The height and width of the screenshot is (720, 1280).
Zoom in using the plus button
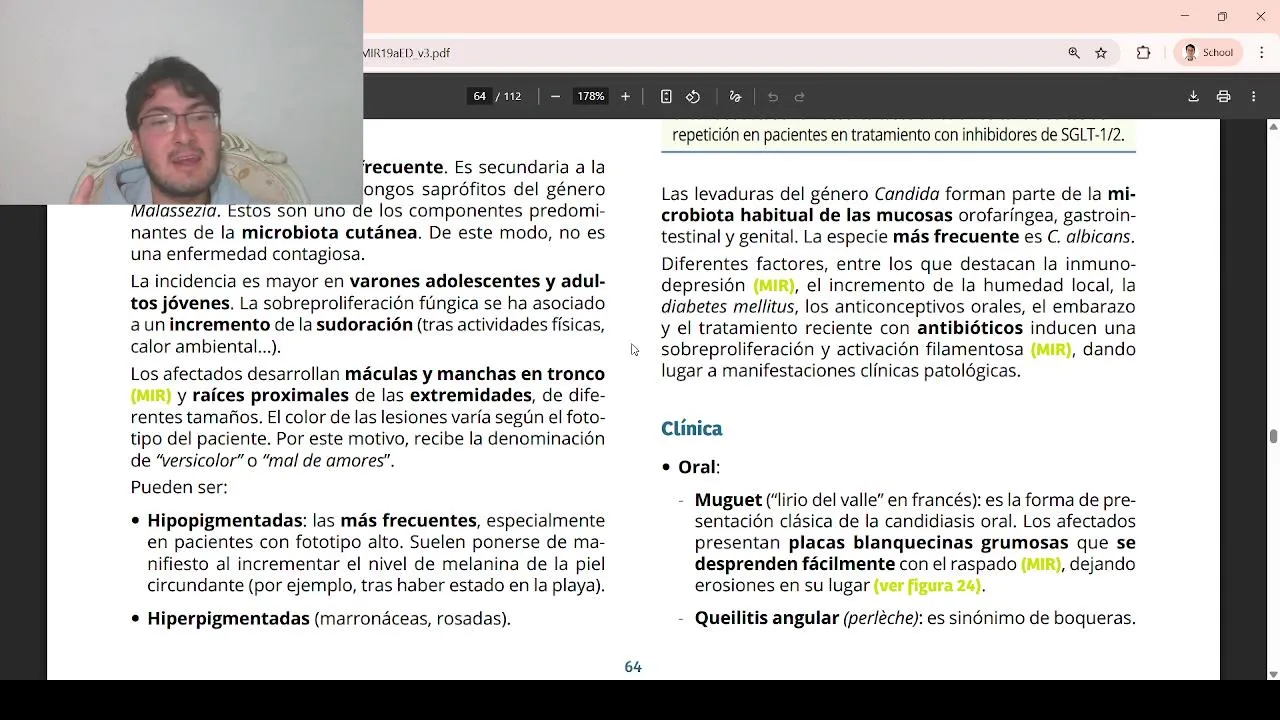pyautogui.click(x=625, y=97)
